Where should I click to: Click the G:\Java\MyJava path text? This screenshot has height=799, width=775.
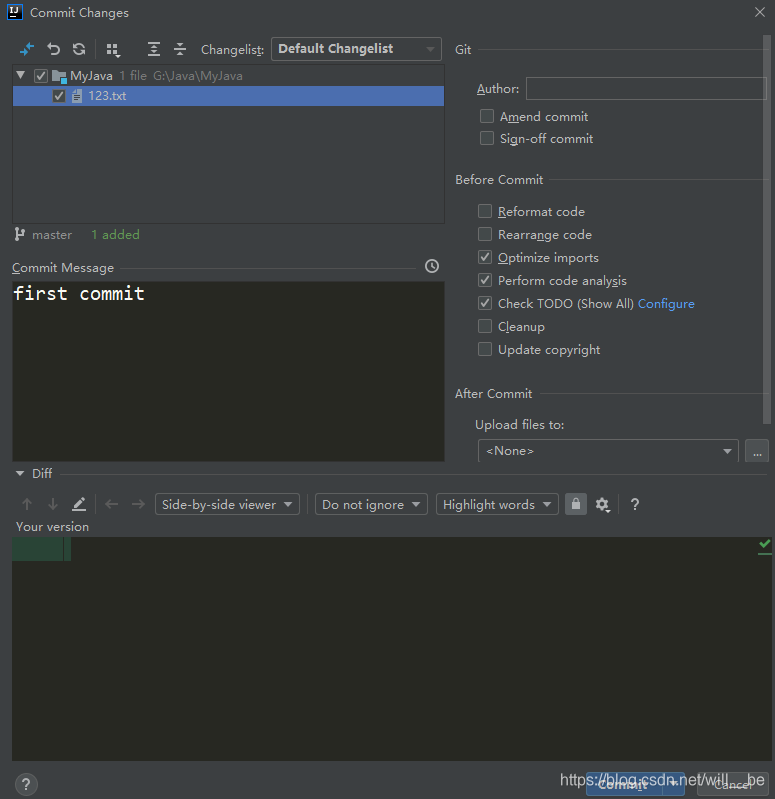(198, 76)
